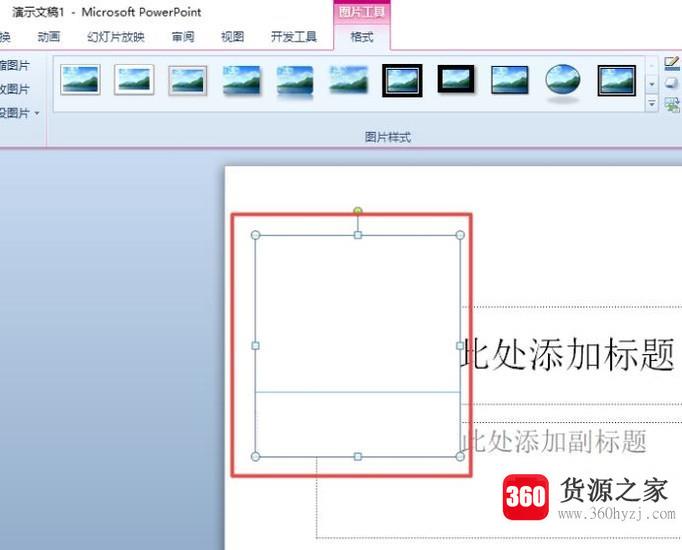Click the 更改图片 change picture command
Viewport: 682px width, 550px height.
(x=14, y=89)
